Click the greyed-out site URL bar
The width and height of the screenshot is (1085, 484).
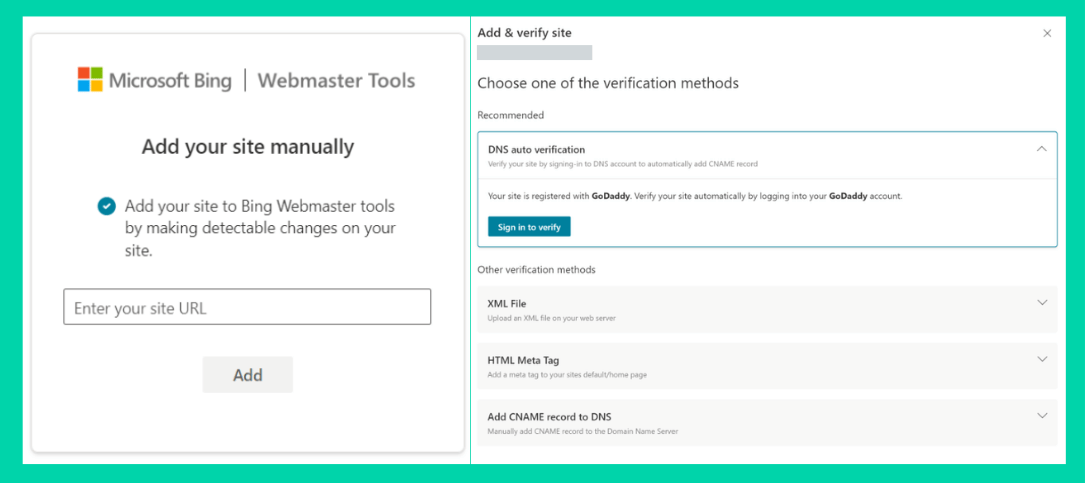point(535,53)
